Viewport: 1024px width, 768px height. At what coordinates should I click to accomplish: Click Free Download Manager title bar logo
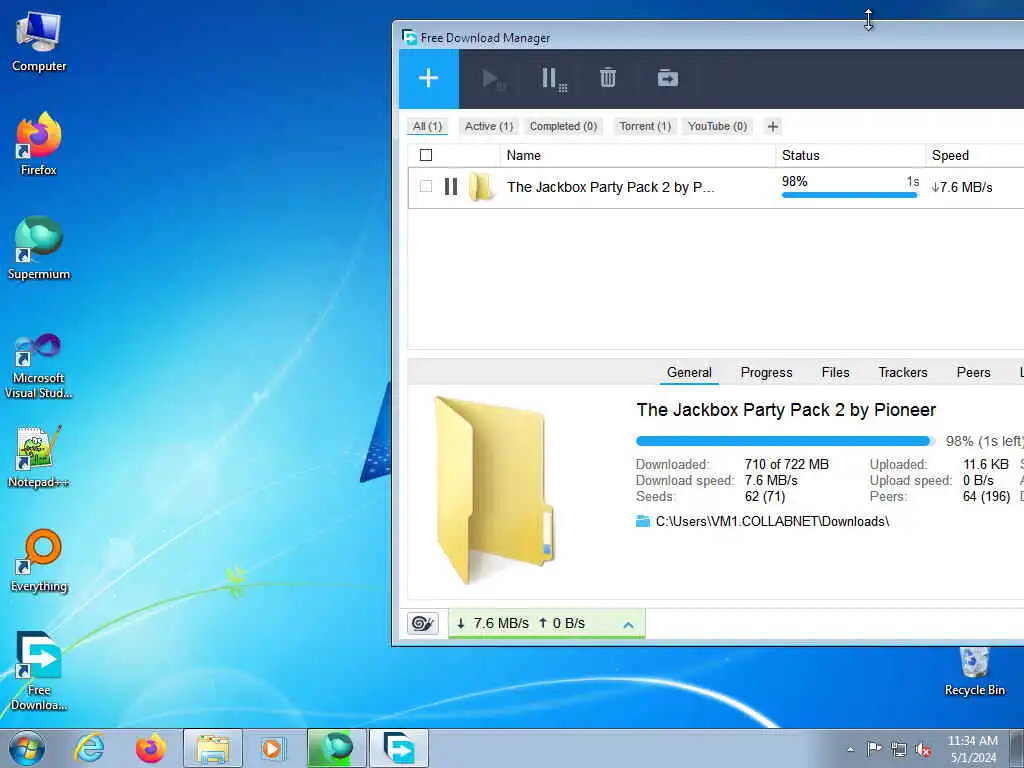click(x=409, y=38)
